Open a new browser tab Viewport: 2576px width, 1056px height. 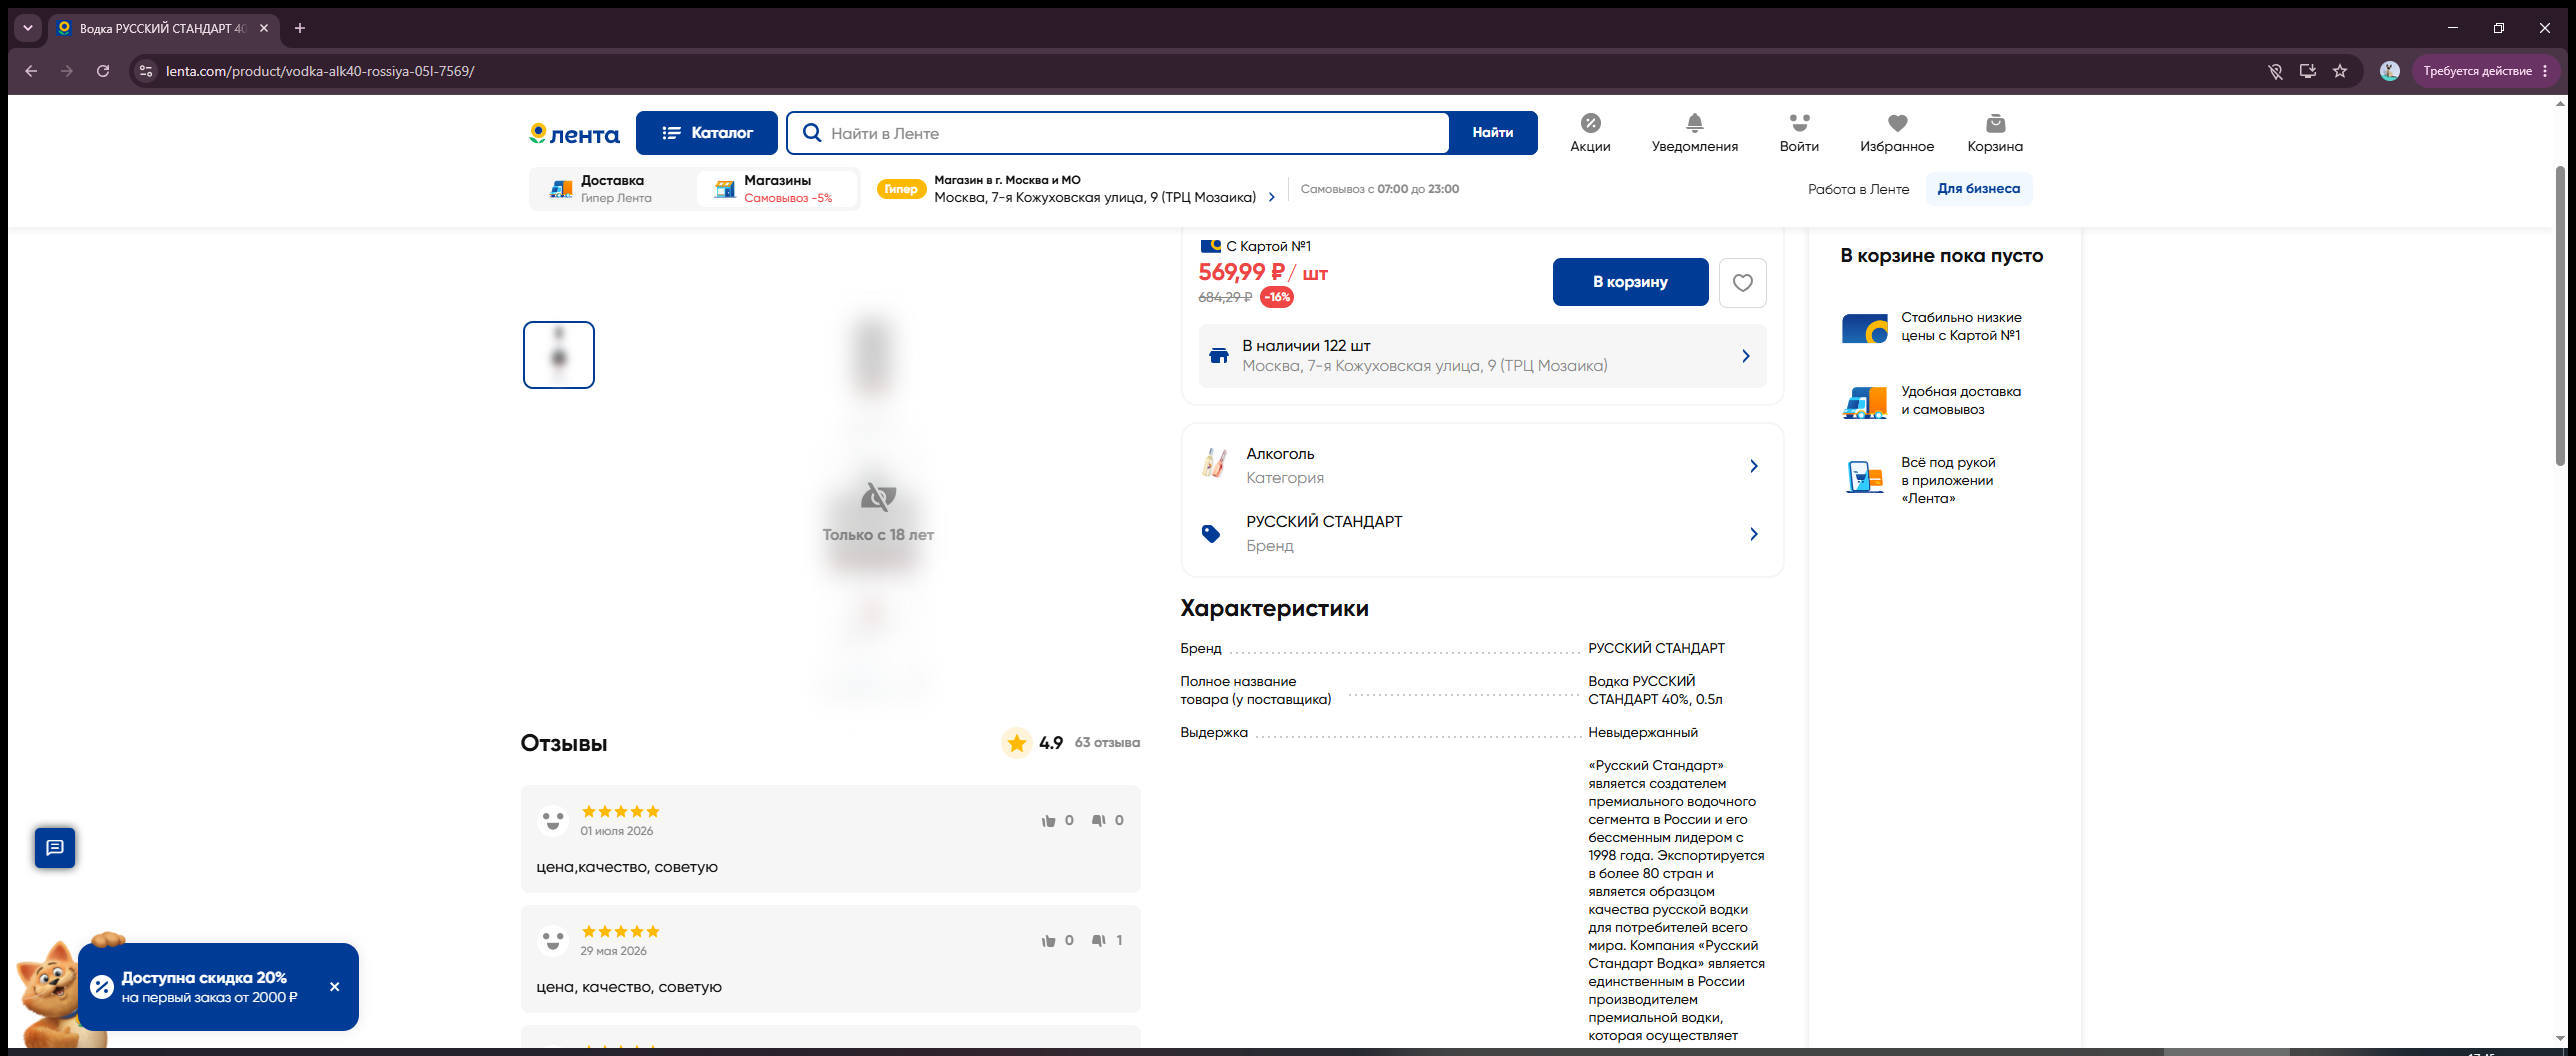coord(300,28)
